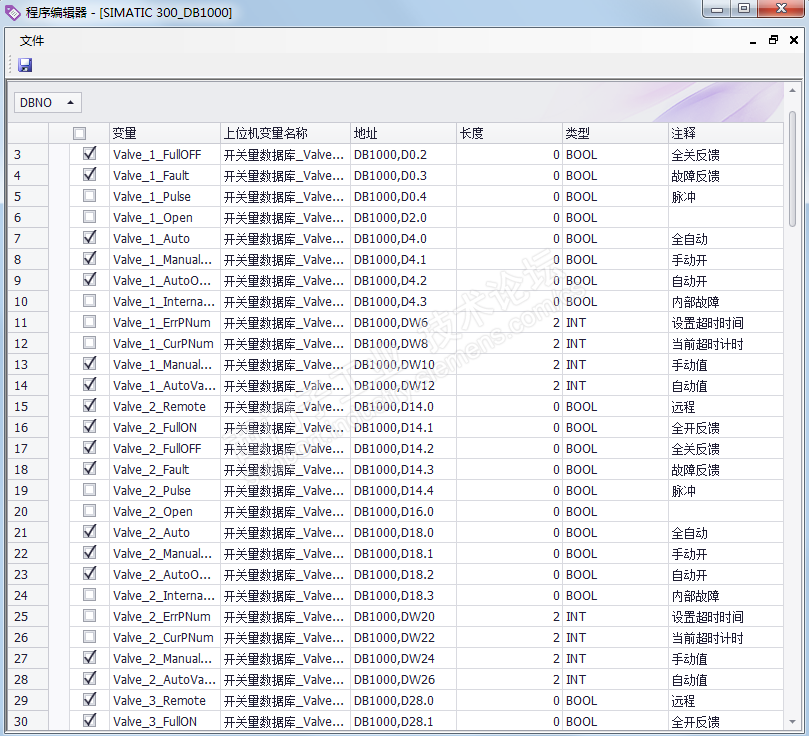This screenshot has height=736, width=809.
Task: Click the comment 远程 in row 29
Action: click(725, 700)
